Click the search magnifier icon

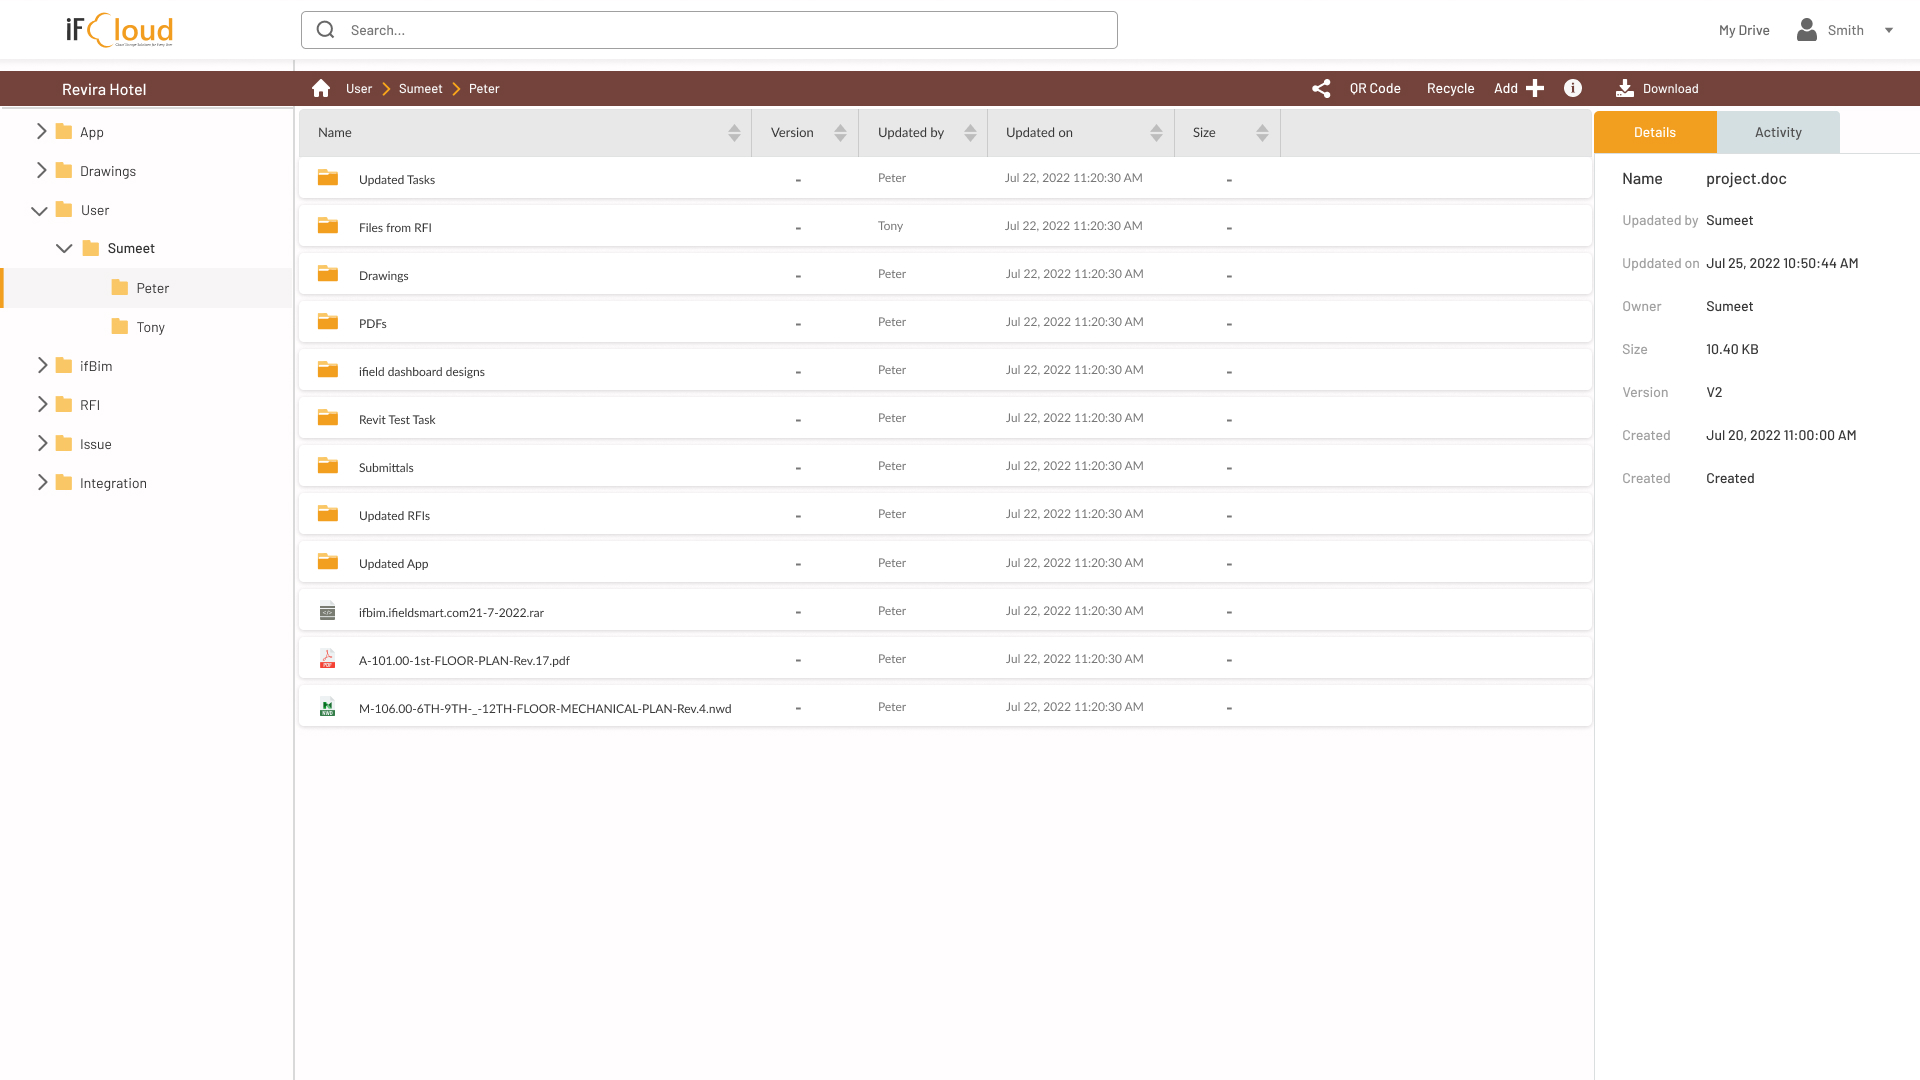pyautogui.click(x=325, y=29)
